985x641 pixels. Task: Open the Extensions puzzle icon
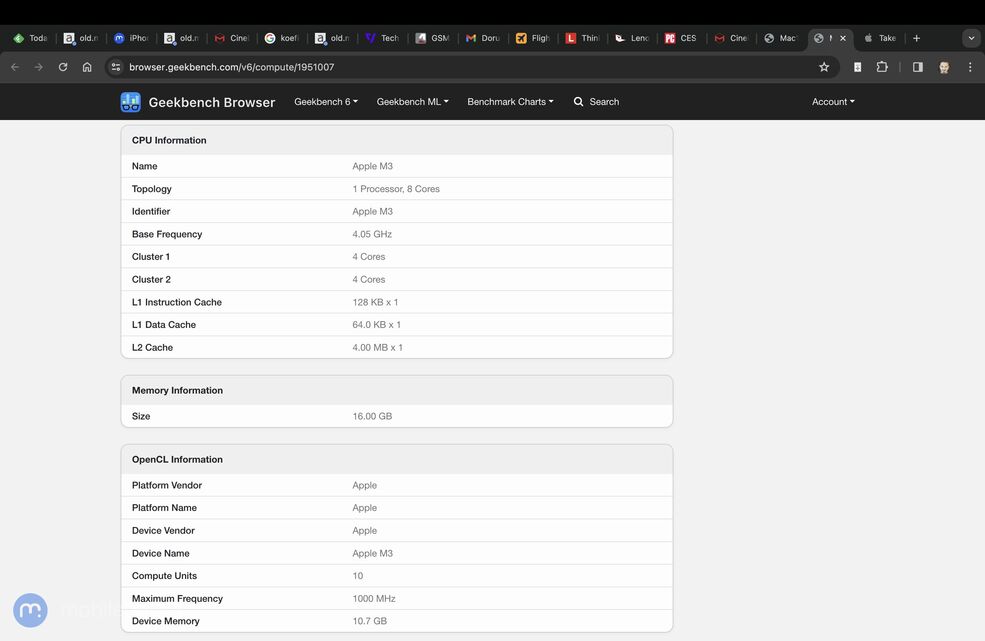[882, 67]
